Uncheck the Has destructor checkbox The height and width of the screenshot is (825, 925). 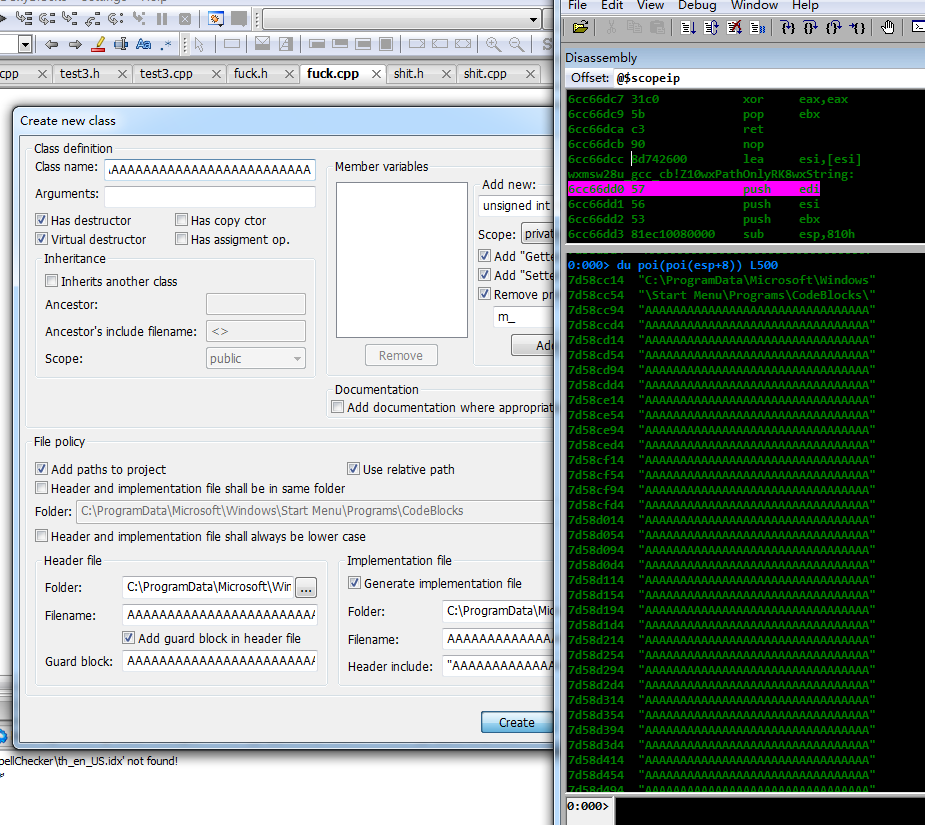click(41, 220)
